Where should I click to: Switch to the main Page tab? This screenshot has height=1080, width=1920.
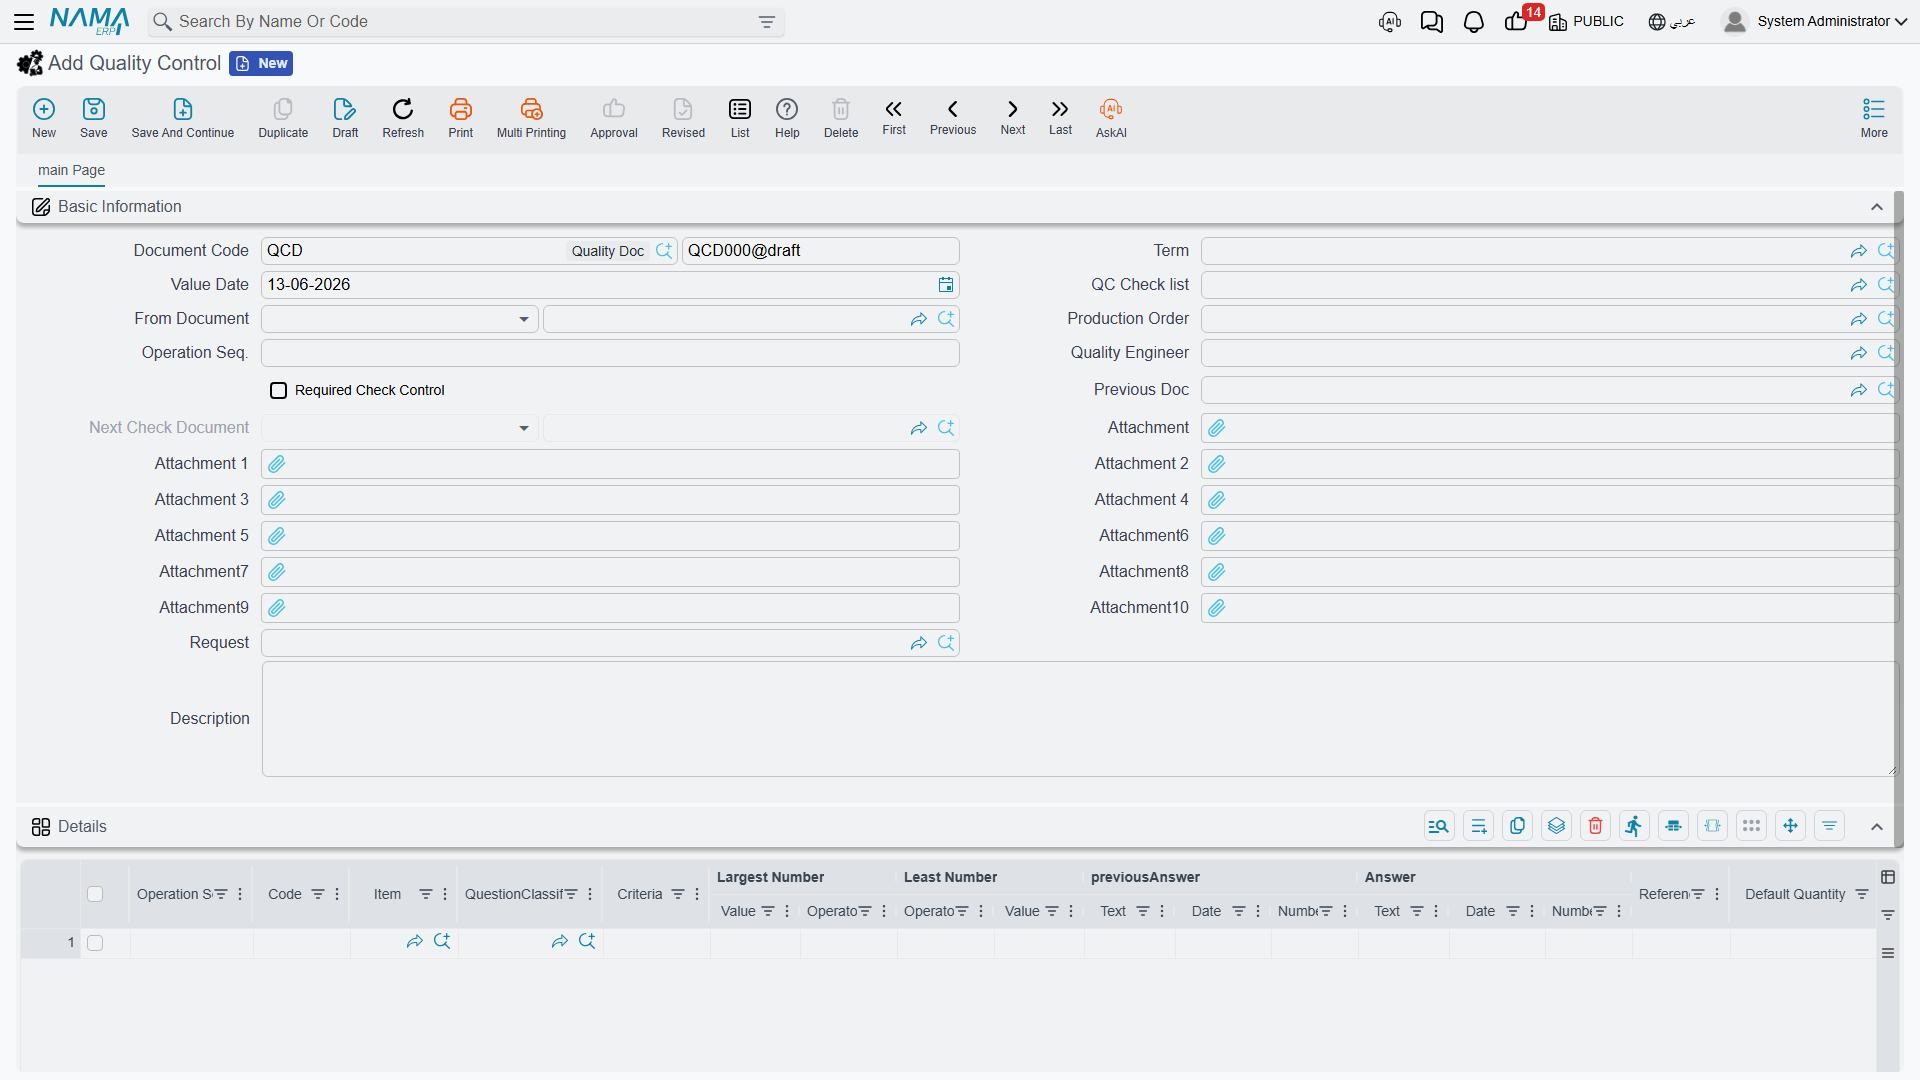(x=71, y=170)
